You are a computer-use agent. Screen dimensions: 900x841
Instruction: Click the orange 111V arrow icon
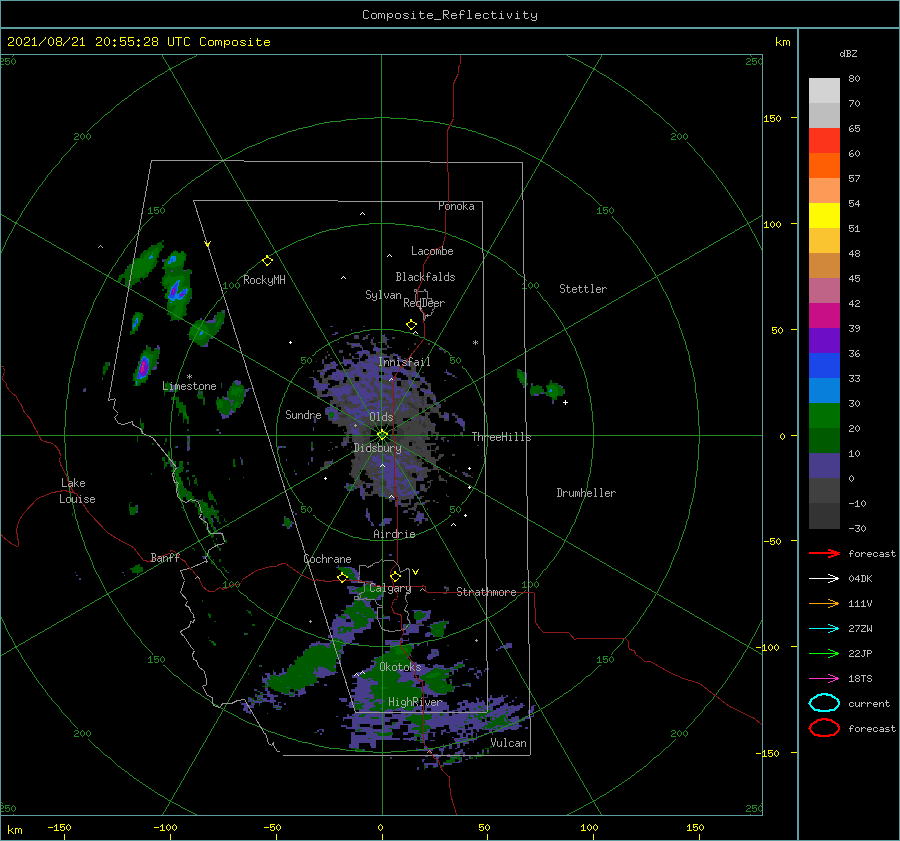click(x=824, y=603)
